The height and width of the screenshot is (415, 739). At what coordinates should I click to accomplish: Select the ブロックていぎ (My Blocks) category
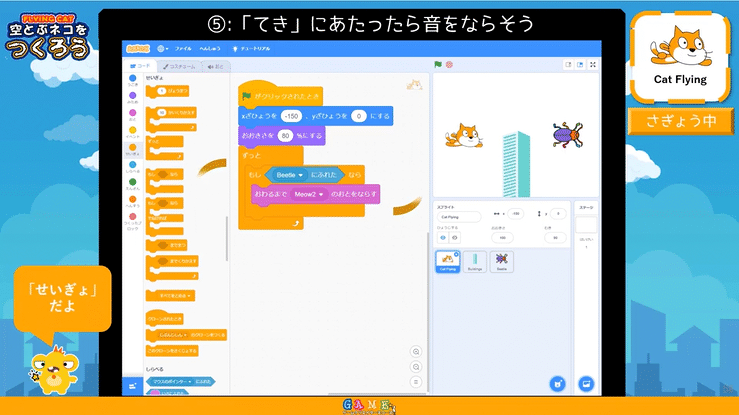coord(133,221)
